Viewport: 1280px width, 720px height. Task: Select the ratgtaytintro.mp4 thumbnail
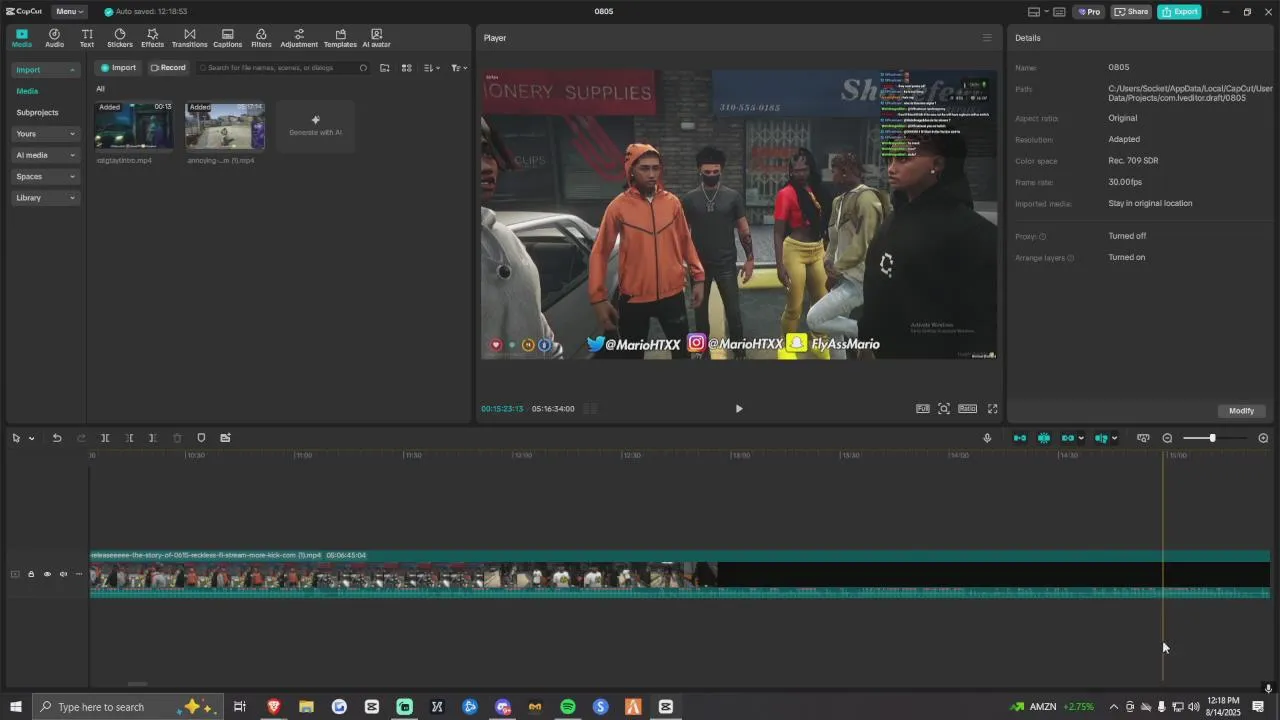coord(134,125)
